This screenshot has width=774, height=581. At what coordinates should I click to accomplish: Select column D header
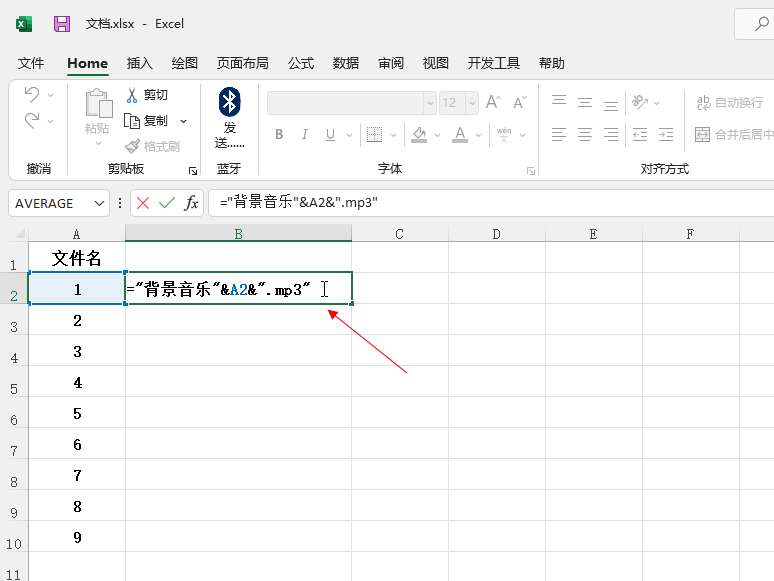(497, 233)
